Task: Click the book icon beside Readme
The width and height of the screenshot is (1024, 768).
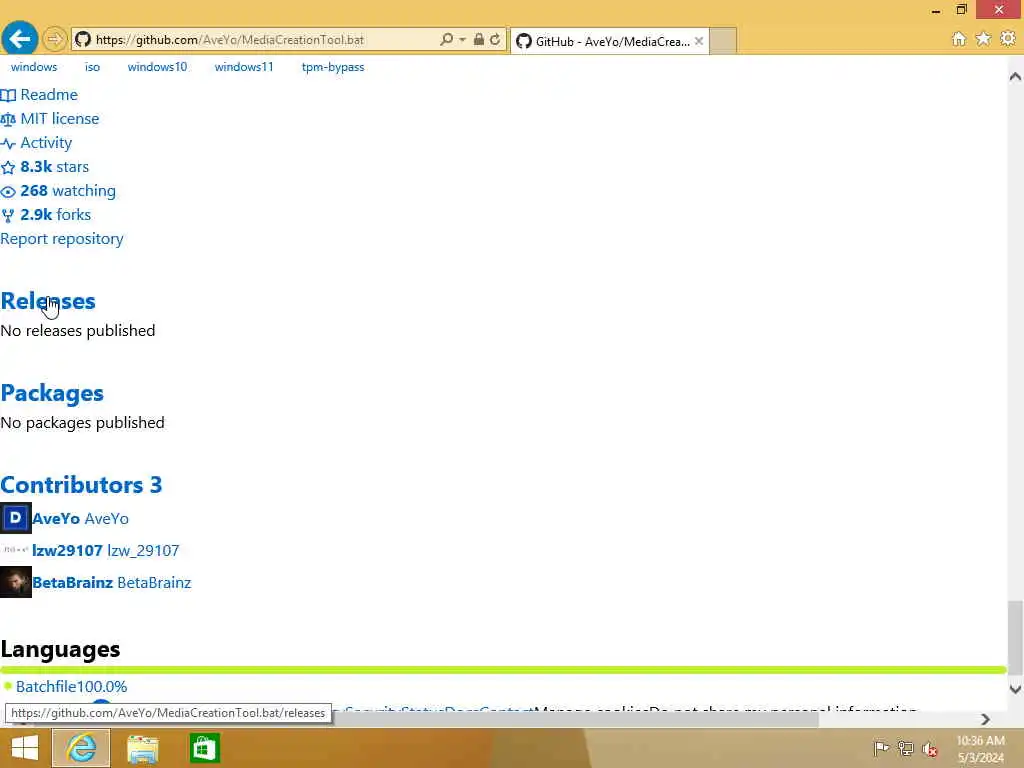Action: click(8, 95)
